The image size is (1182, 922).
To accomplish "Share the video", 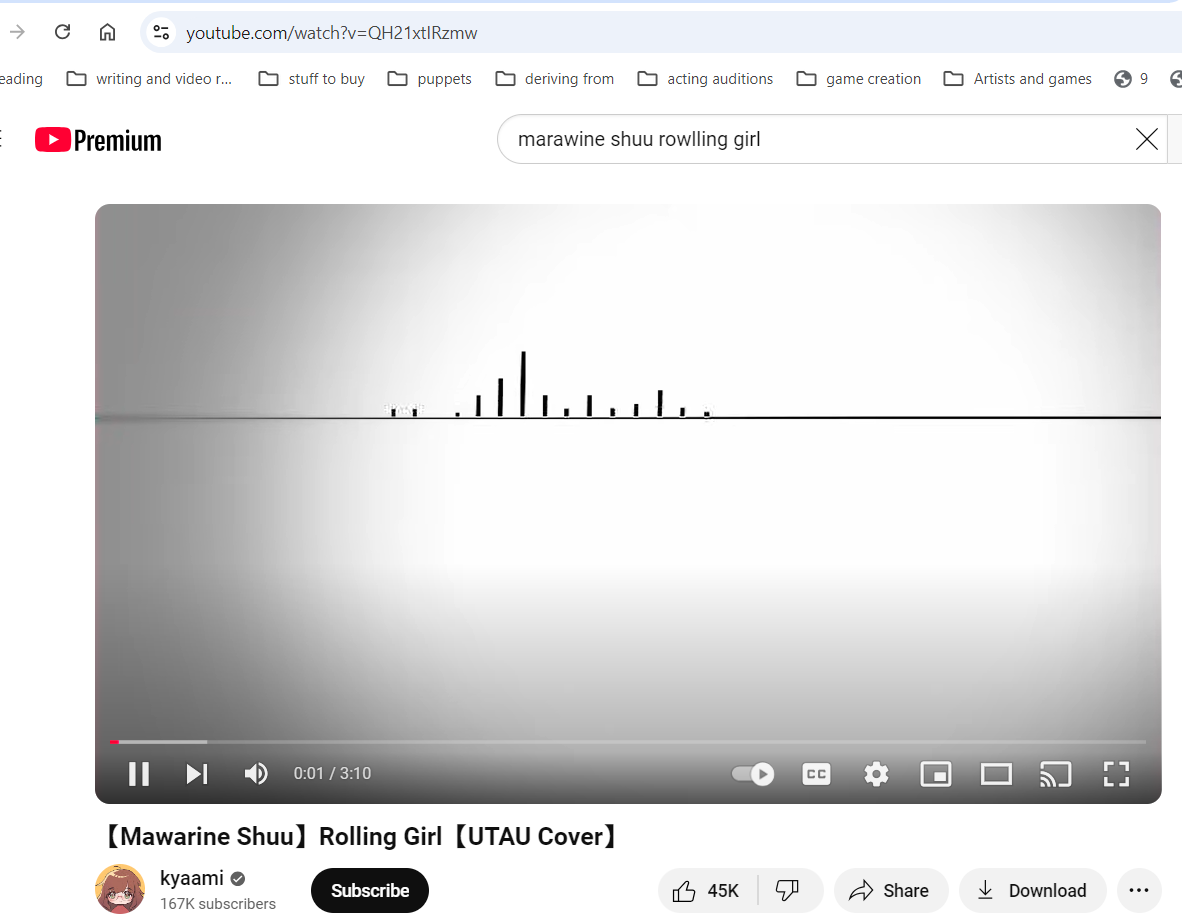I will pos(889,890).
